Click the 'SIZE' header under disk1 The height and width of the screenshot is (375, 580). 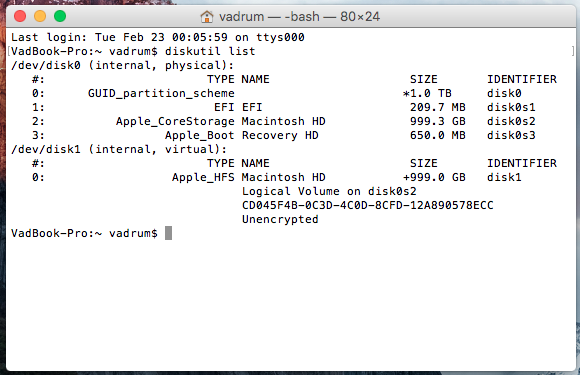(x=424, y=163)
